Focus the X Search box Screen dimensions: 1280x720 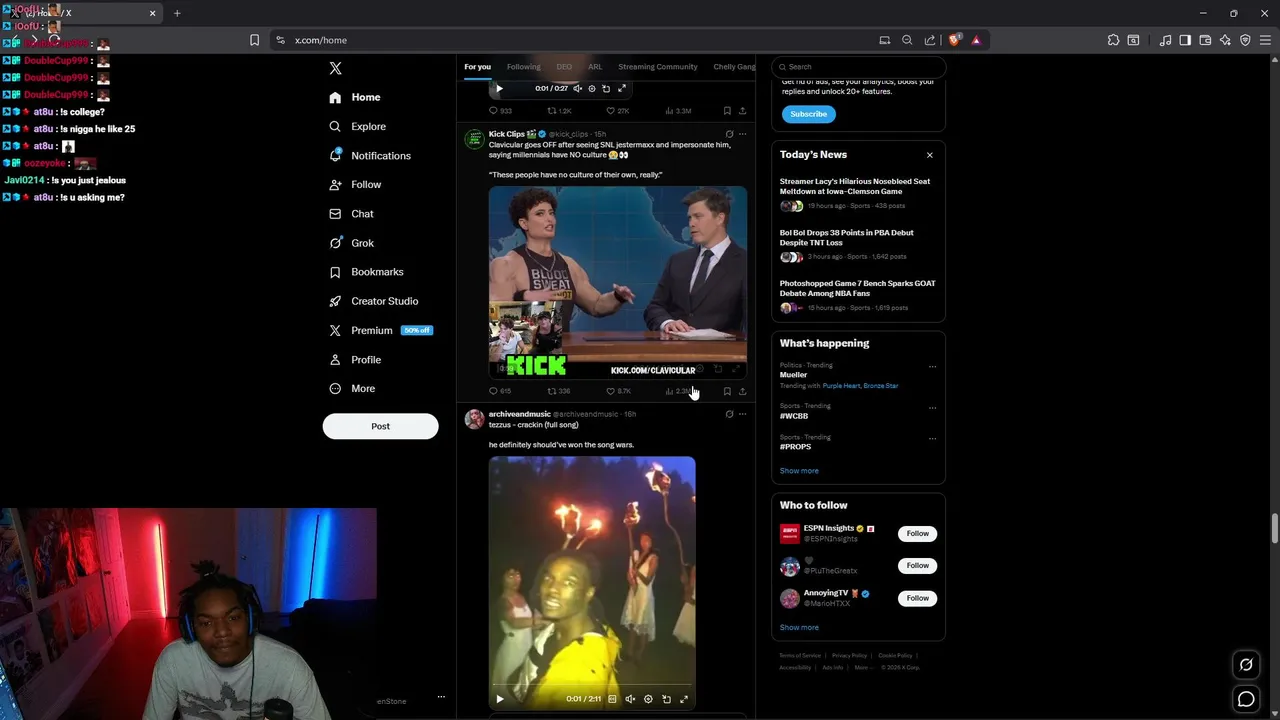coord(858,67)
